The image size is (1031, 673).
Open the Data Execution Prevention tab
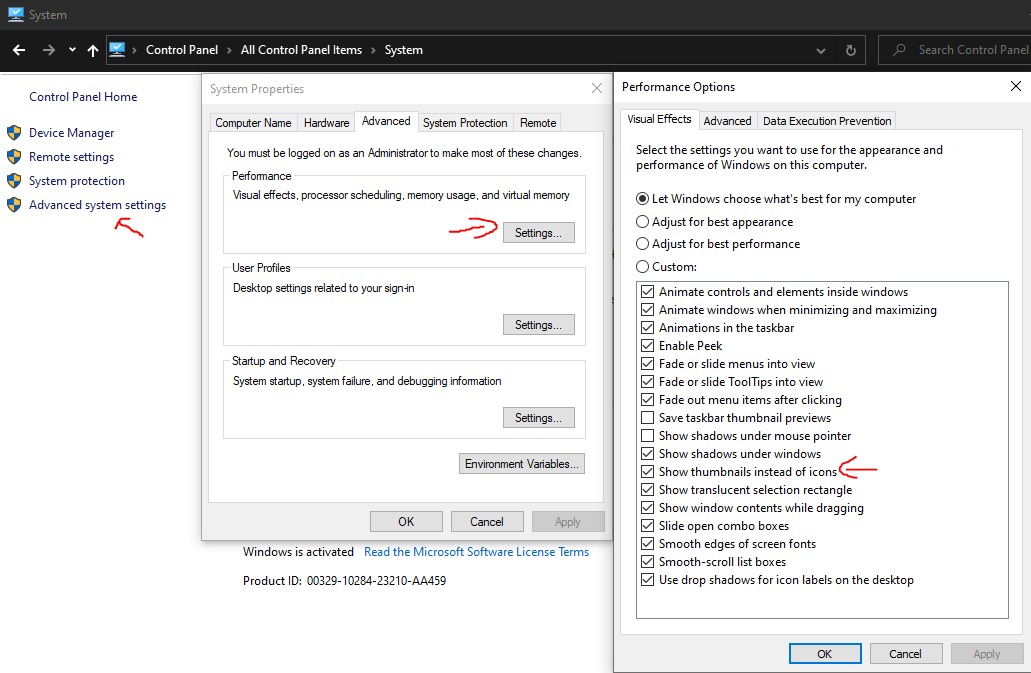click(x=826, y=120)
